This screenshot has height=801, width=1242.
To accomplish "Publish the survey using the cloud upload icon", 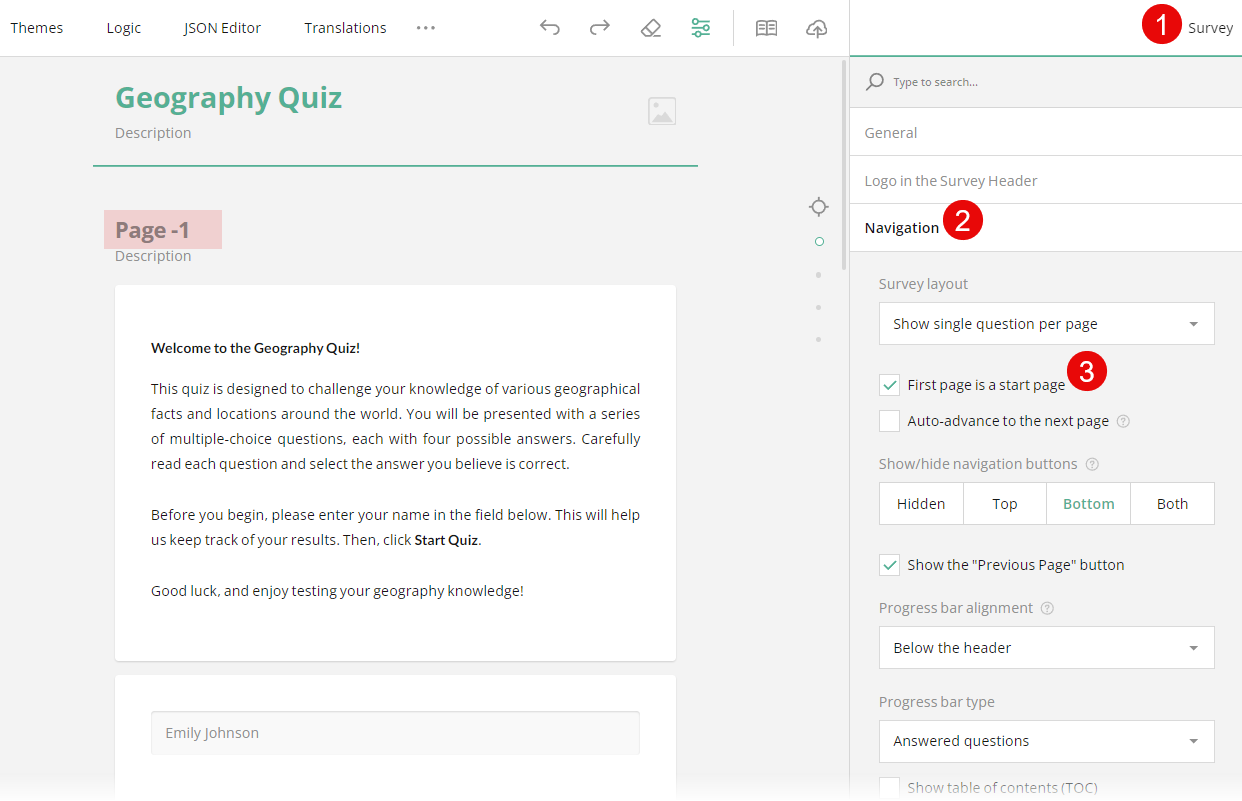I will 817,27.
